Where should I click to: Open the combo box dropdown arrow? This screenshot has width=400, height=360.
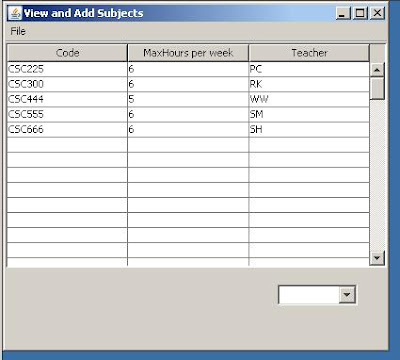(347, 295)
